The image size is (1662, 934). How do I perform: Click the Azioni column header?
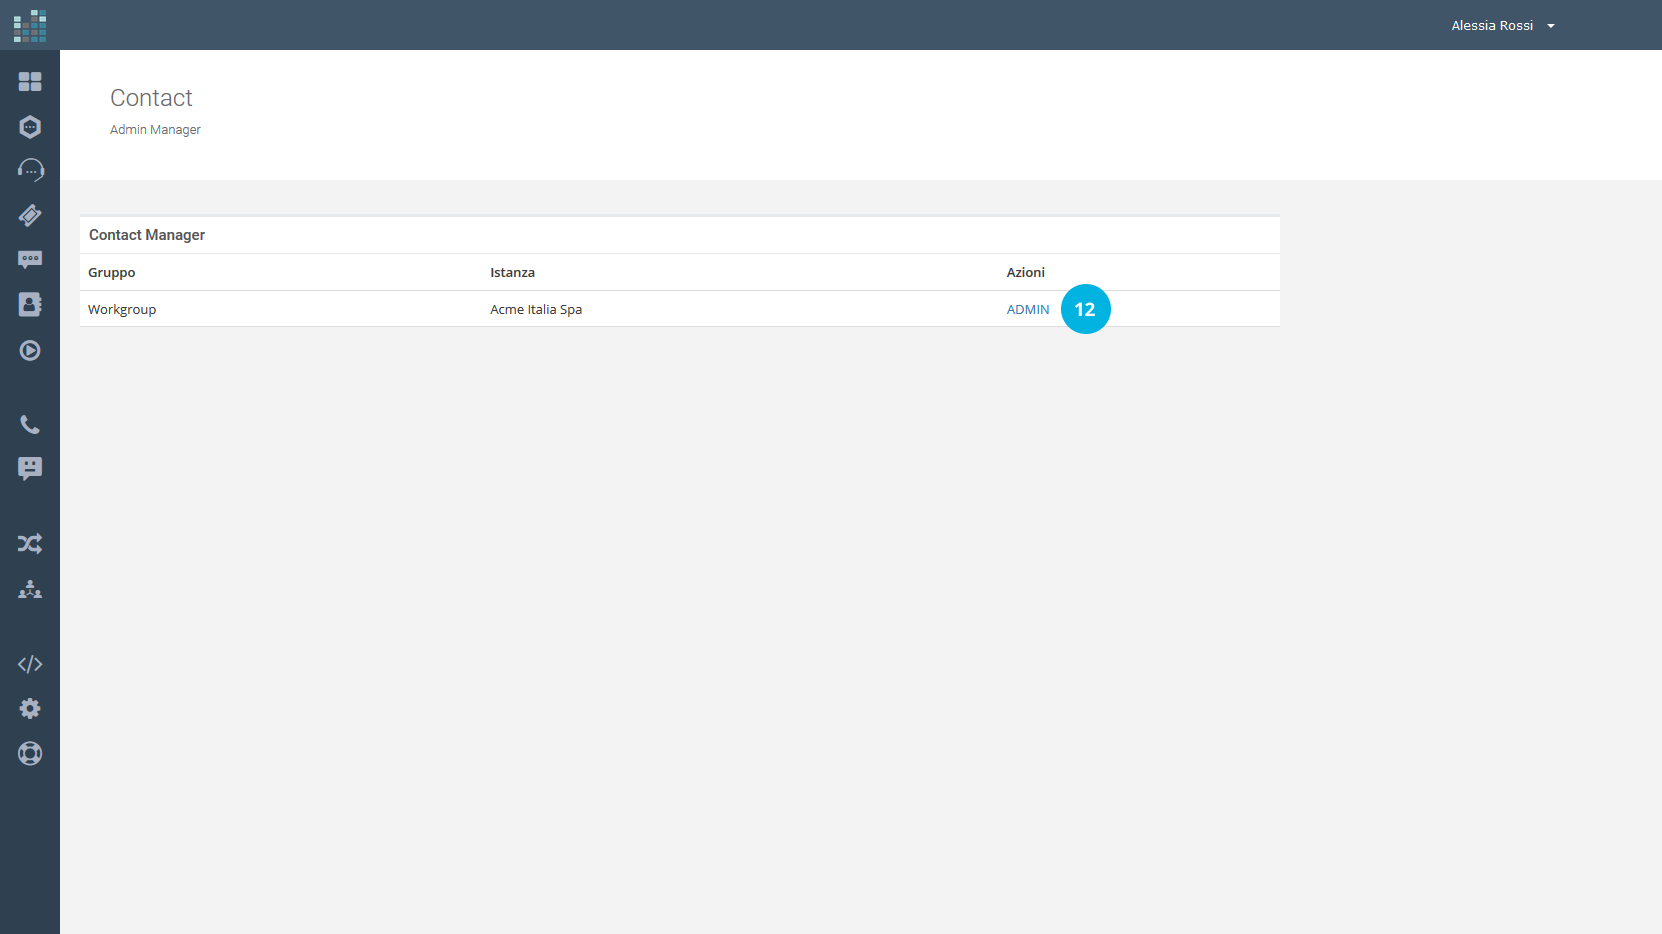(1026, 273)
